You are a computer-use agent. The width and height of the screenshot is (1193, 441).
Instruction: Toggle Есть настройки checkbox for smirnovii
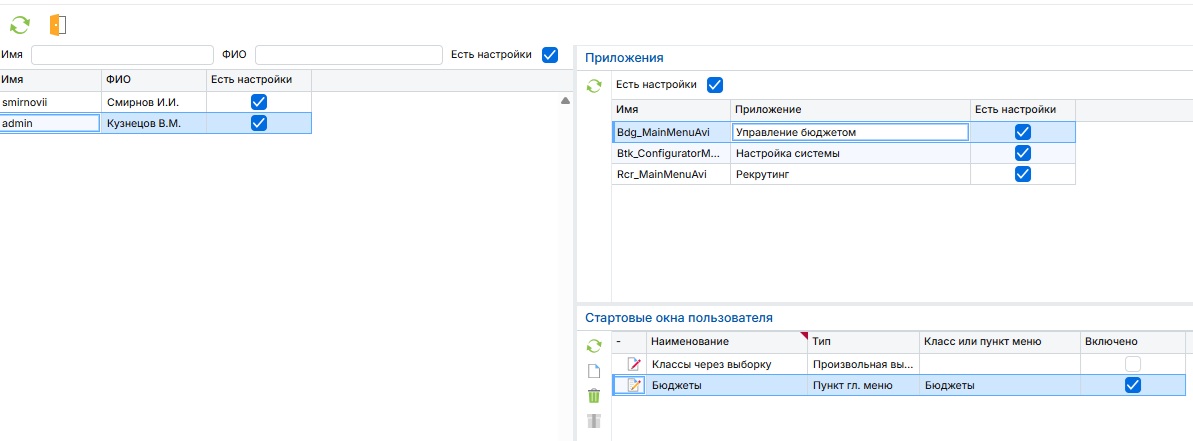[259, 102]
